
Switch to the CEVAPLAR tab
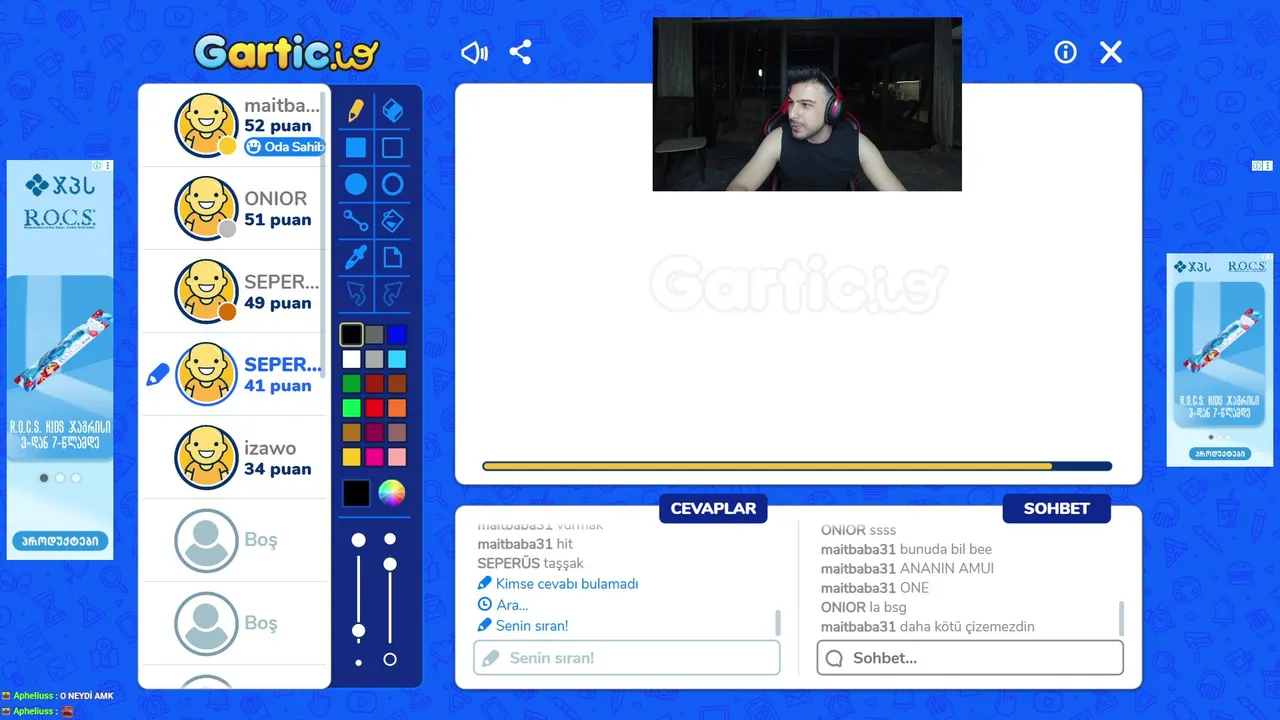coord(713,508)
